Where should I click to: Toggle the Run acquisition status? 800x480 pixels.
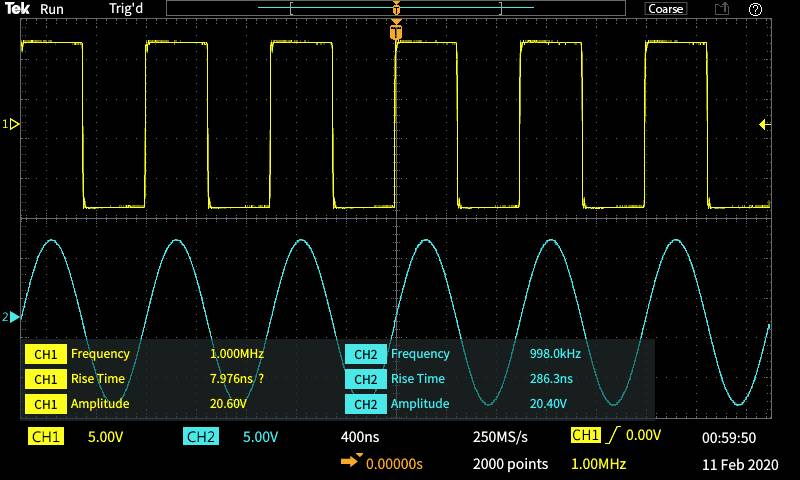[x=52, y=9]
